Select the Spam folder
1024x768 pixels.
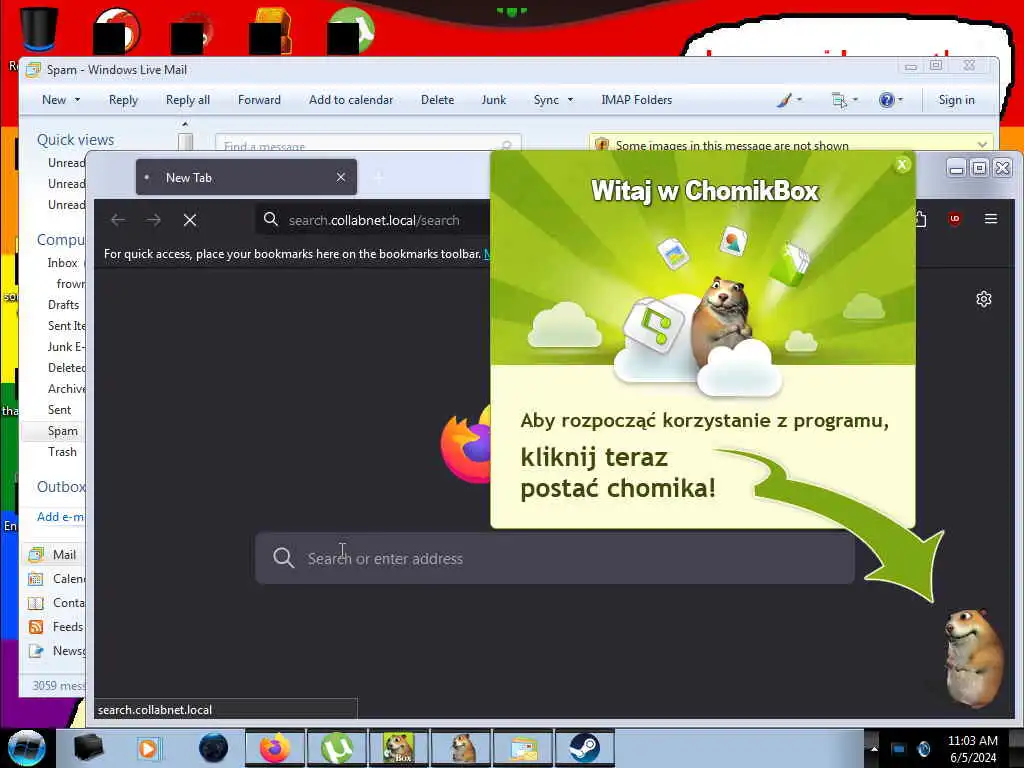click(x=62, y=431)
